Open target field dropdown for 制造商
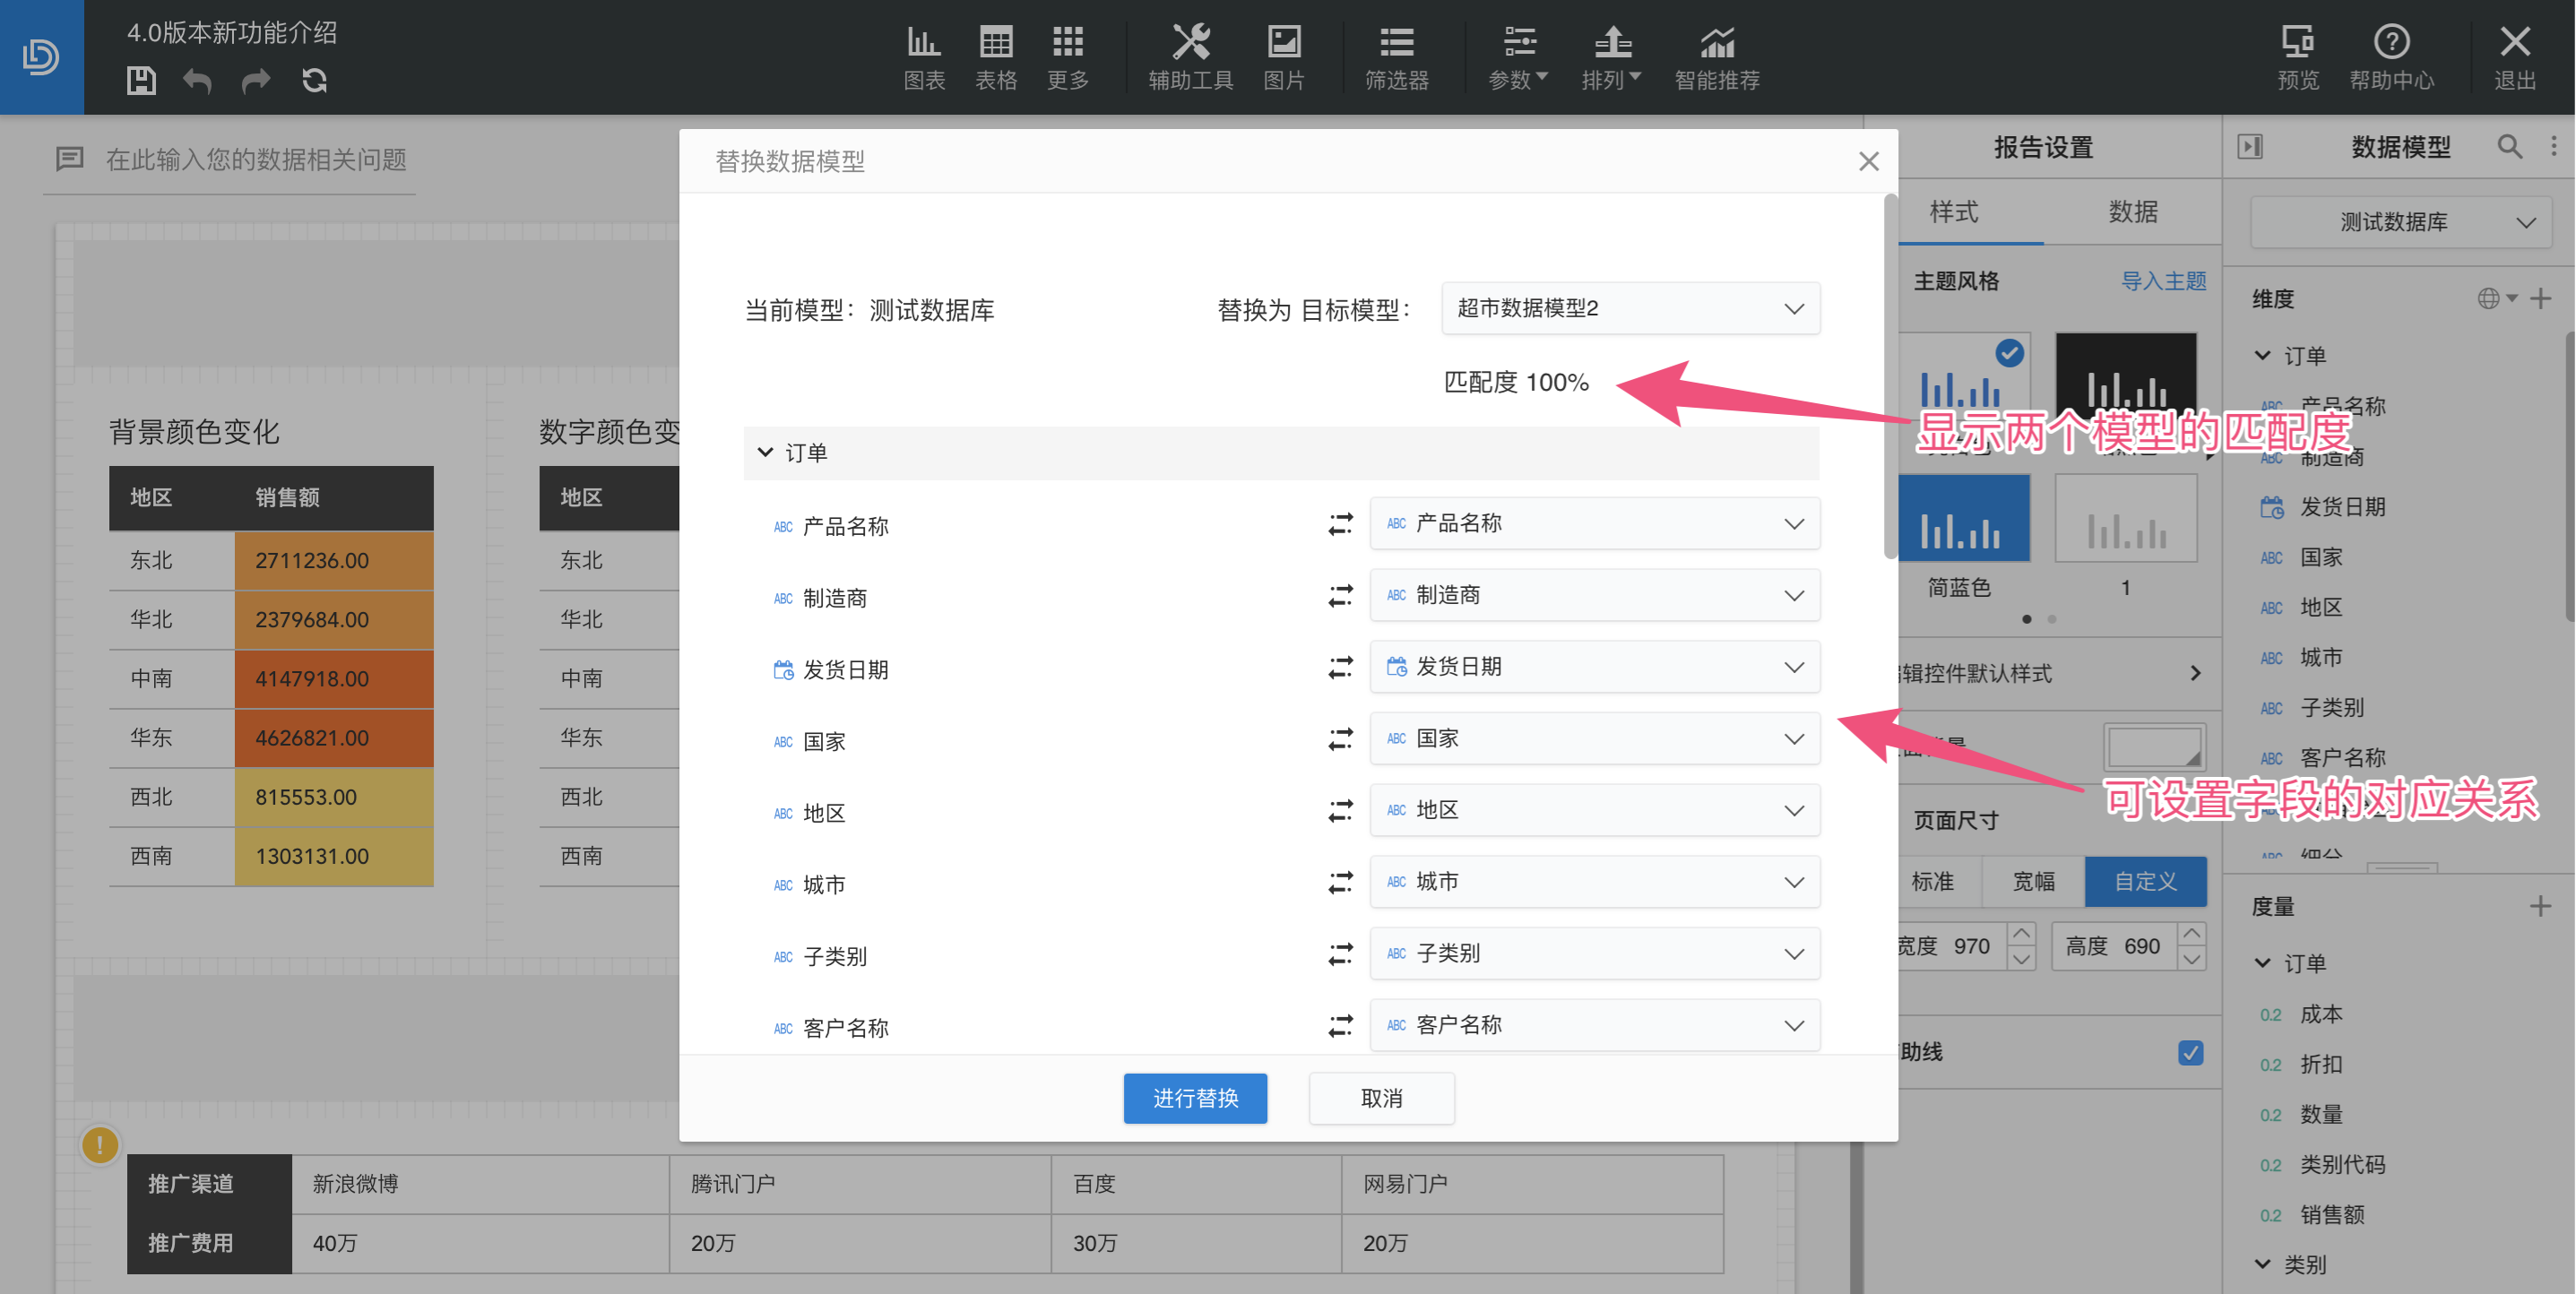Screen dimensions: 2576x1294 coord(1594,596)
